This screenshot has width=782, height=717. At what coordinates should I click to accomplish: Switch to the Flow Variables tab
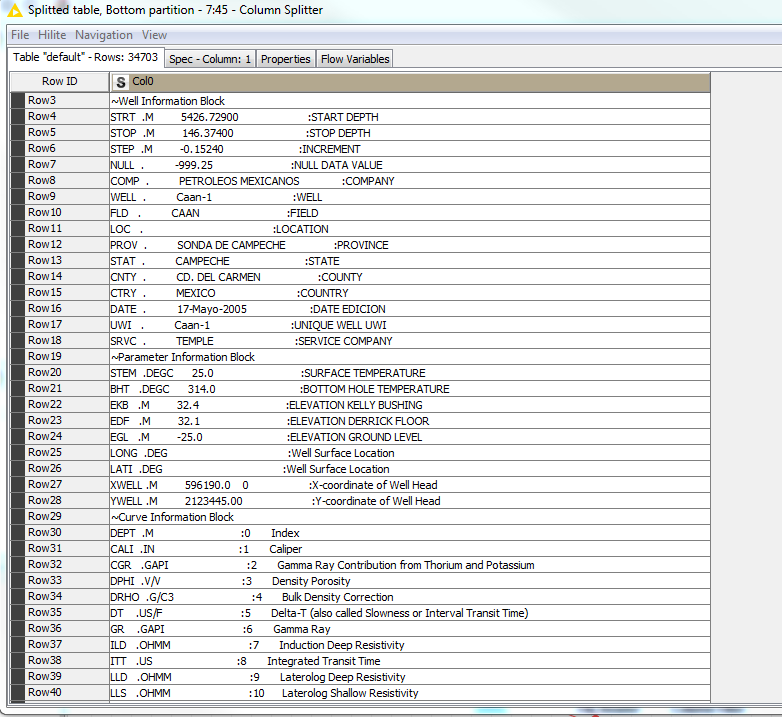tap(355, 59)
